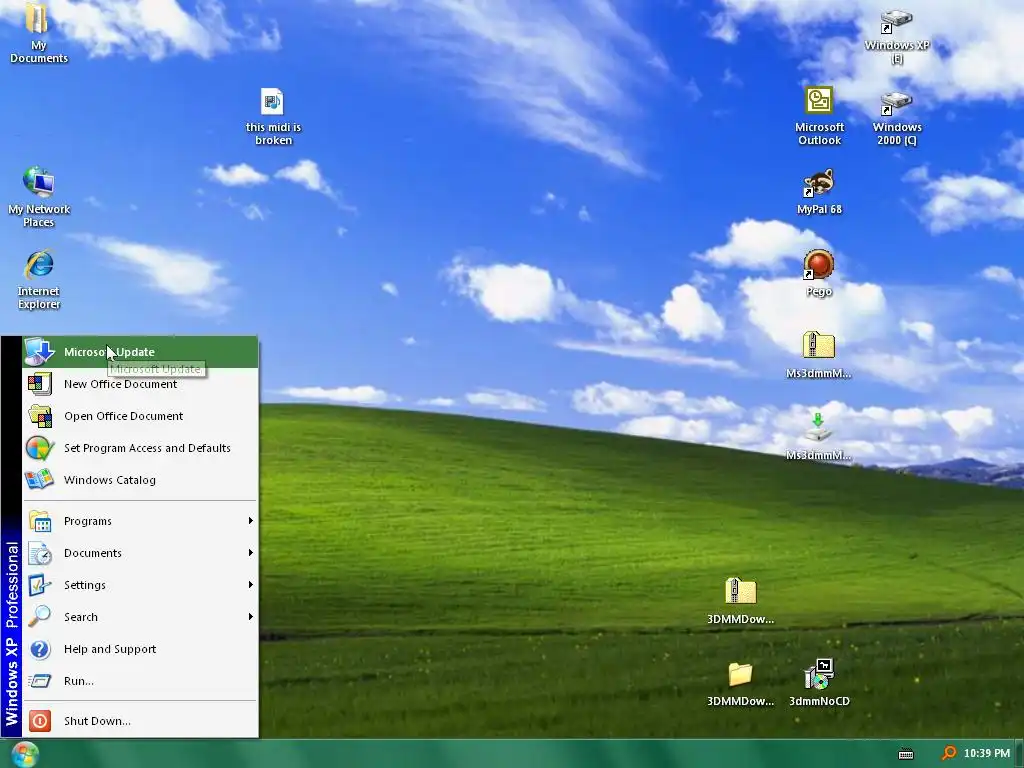Select the 3dmmNoCD installer icon
Image resolution: width=1024 pixels, height=768 pixels.
tap(819, 683)
